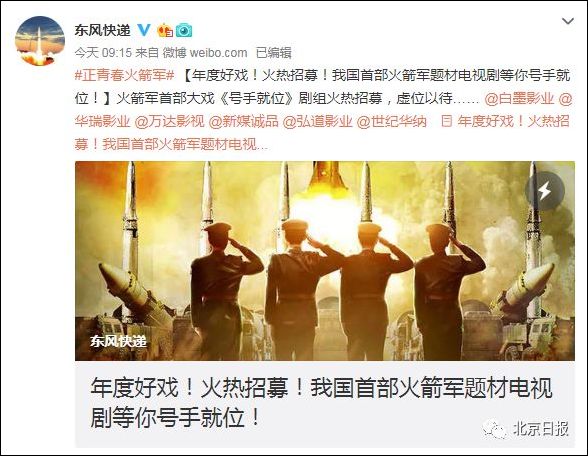
Task: Open the @万达影视 mention
Action: pyautogui.click(x=170, y=122)
